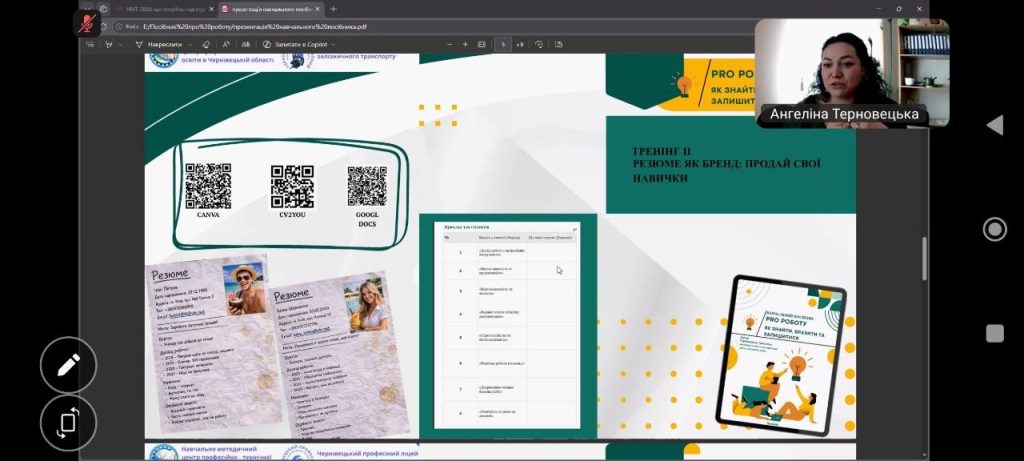This screenshot has height=461, width=1024.
Task: Expand the highlighter tool dropdown
Action: [122, 45]
